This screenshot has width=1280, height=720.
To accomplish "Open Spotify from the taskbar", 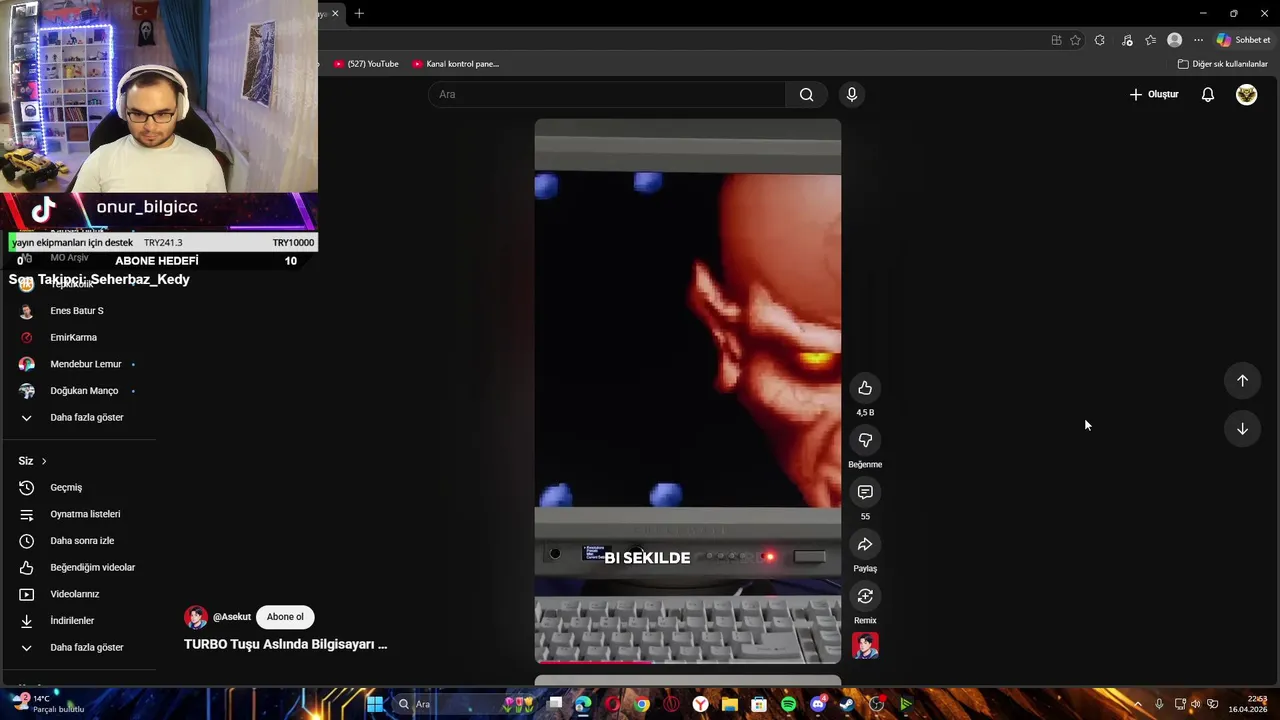I will tap(788, 704).
